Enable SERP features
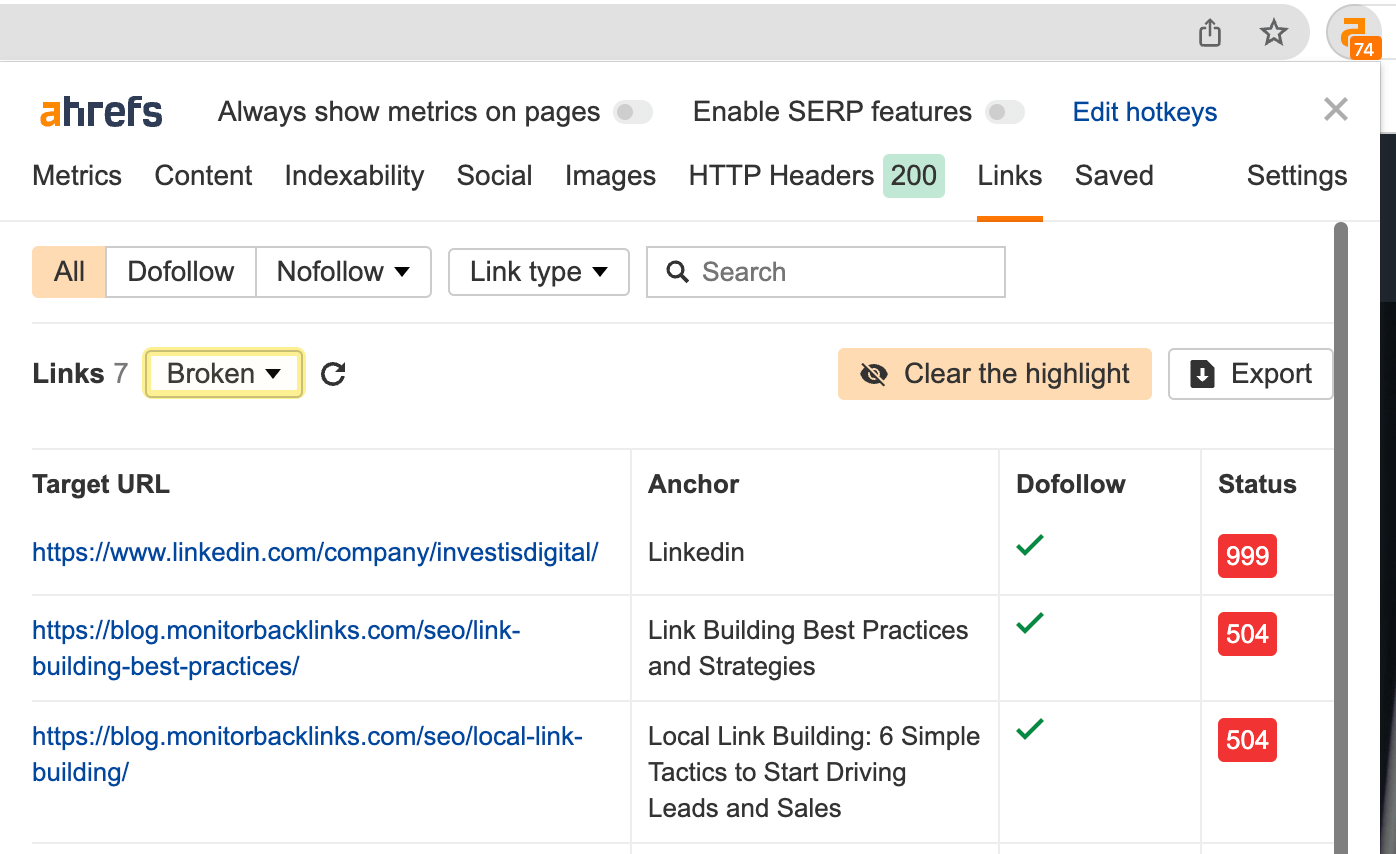 [1006, 113]
